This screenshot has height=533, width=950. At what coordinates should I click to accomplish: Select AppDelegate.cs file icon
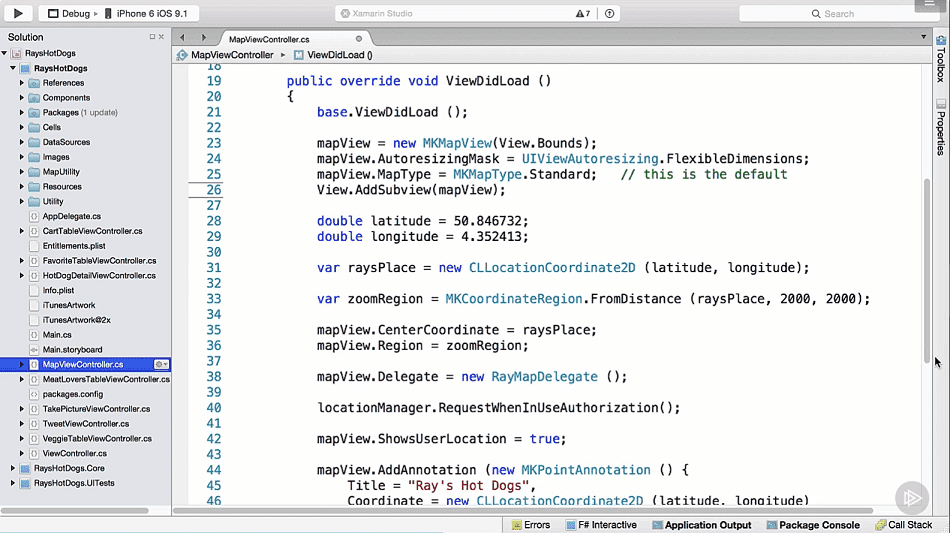point(34,216)
